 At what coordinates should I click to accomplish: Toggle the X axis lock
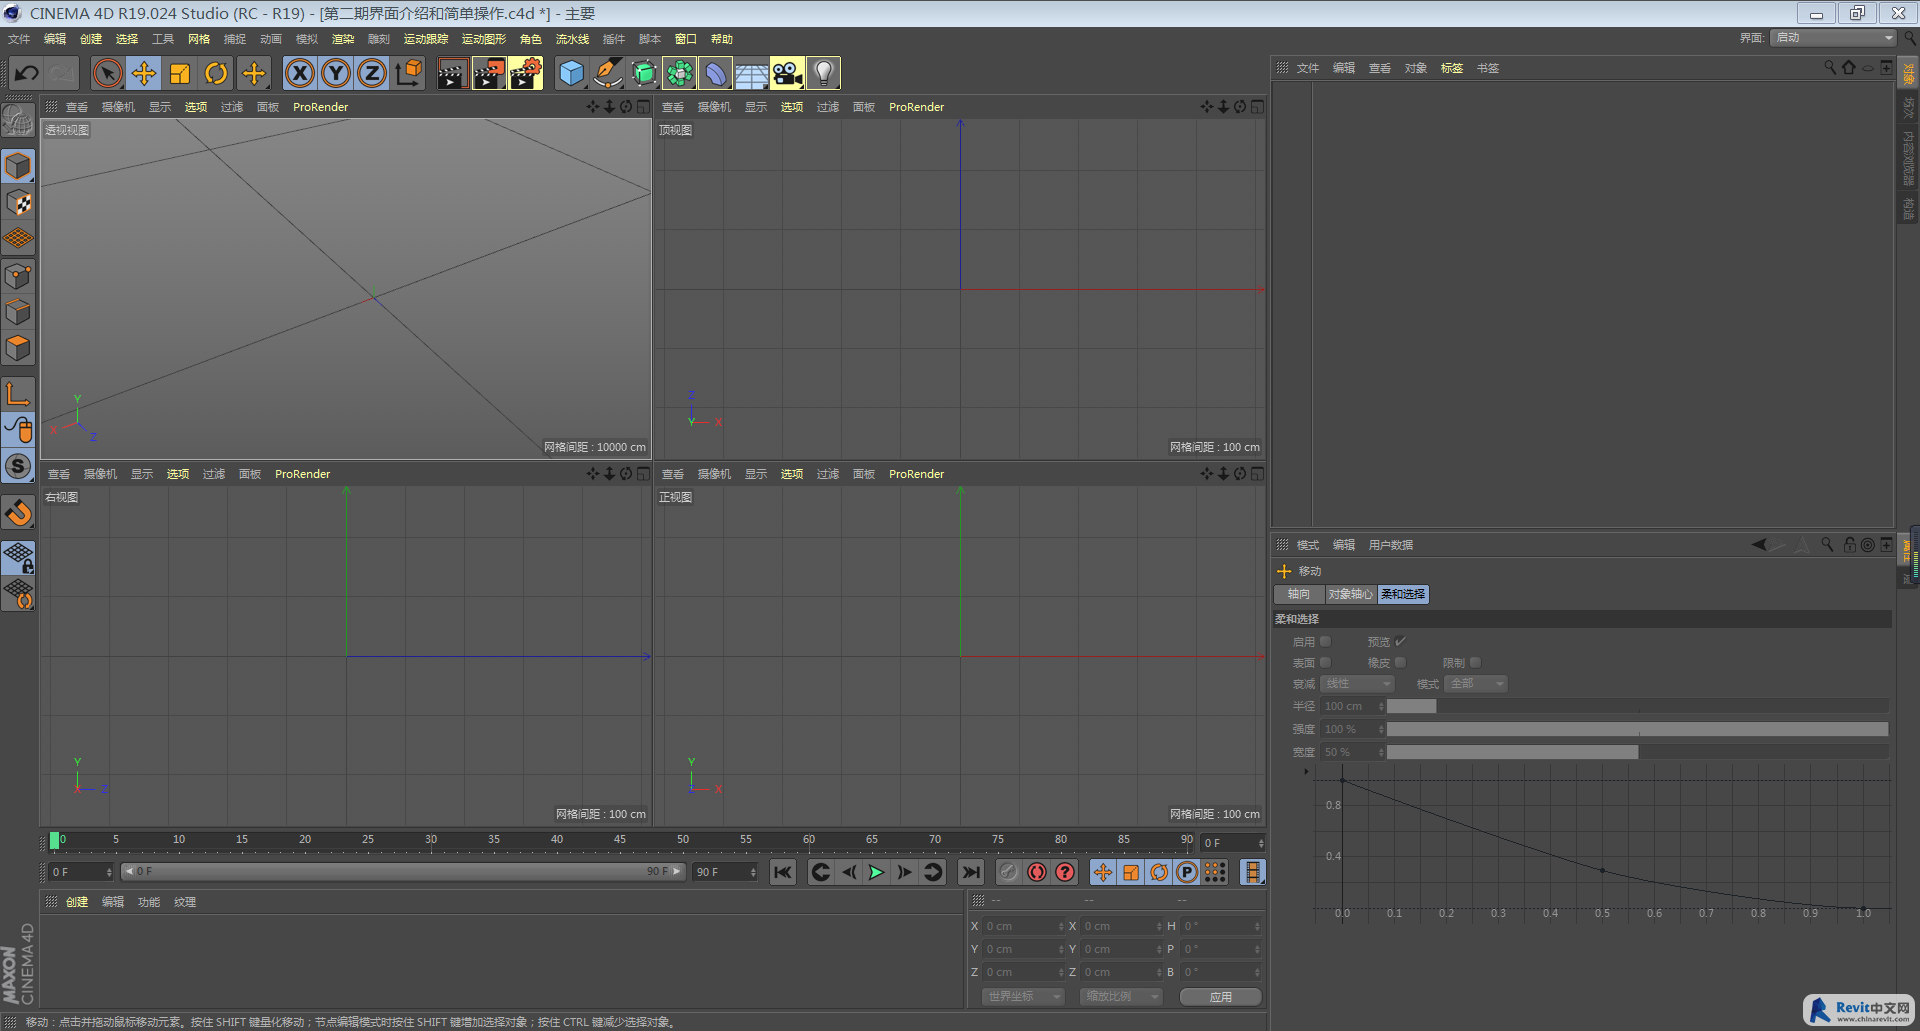coord(300,73)
